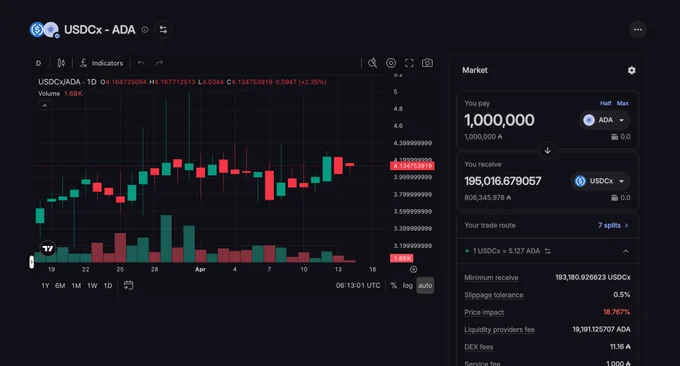Open chart settings circular icon
The width and height of the screenshot is (680, 366).
tap(391, 63)
